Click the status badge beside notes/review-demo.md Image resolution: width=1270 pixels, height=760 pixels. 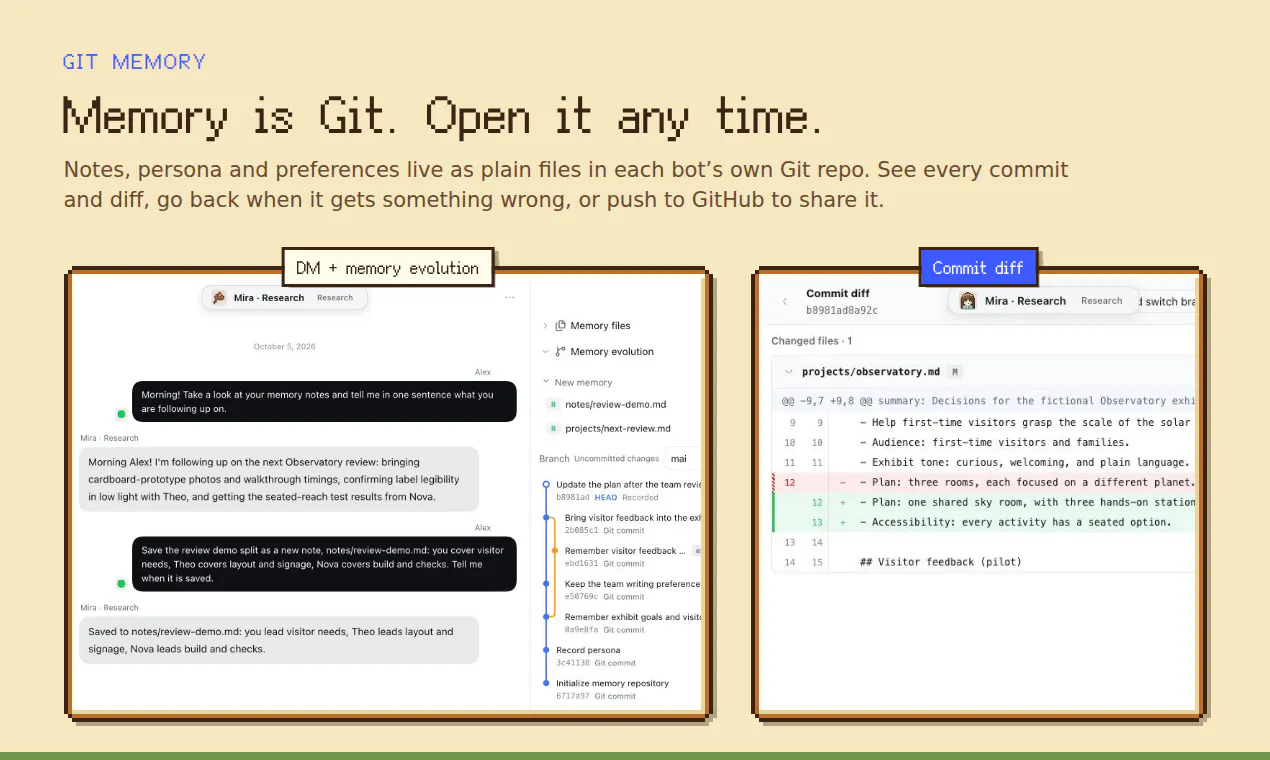click(552, 405)
